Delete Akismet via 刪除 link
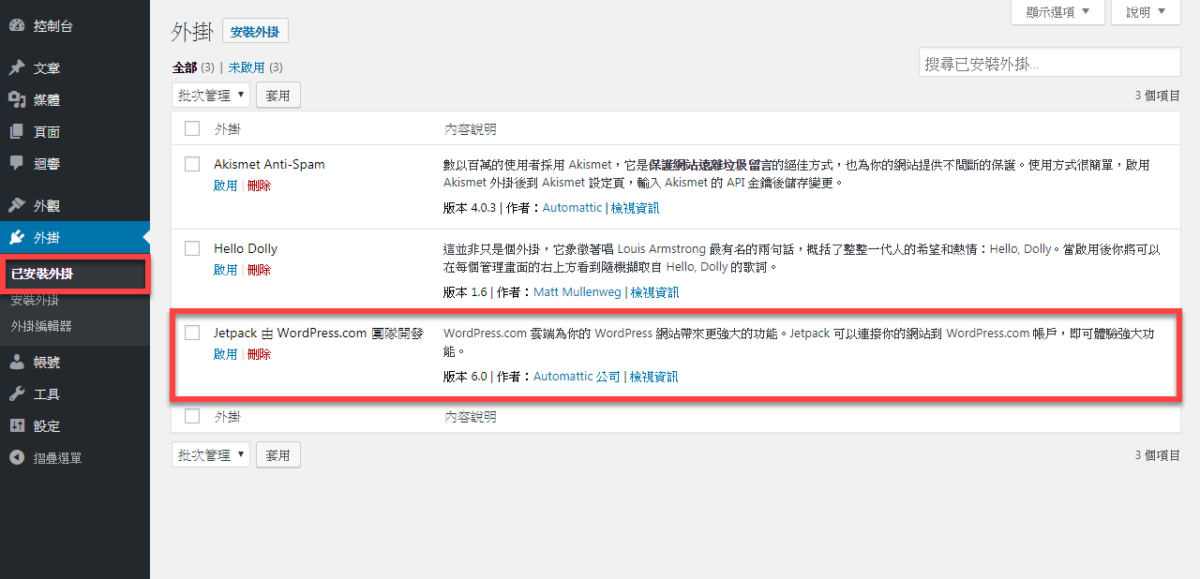 pyautogui.click(x=259, y=186)
